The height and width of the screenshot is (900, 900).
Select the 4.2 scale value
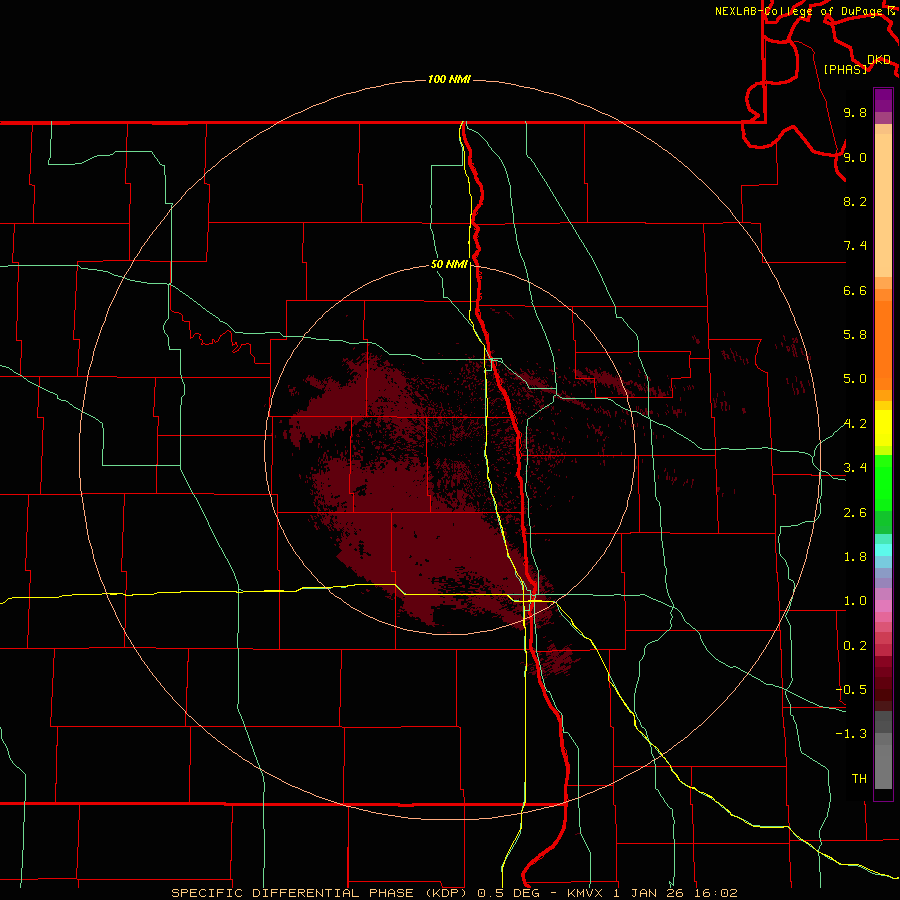click(855, 424)
